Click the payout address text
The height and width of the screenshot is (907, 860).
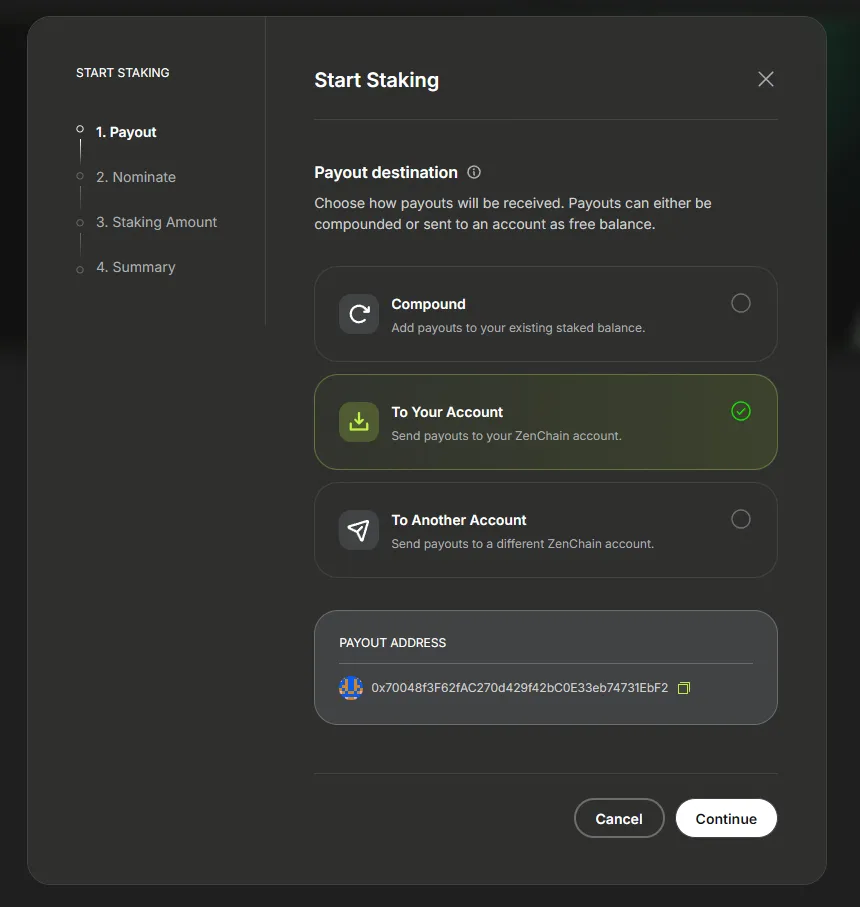point(519,688)
